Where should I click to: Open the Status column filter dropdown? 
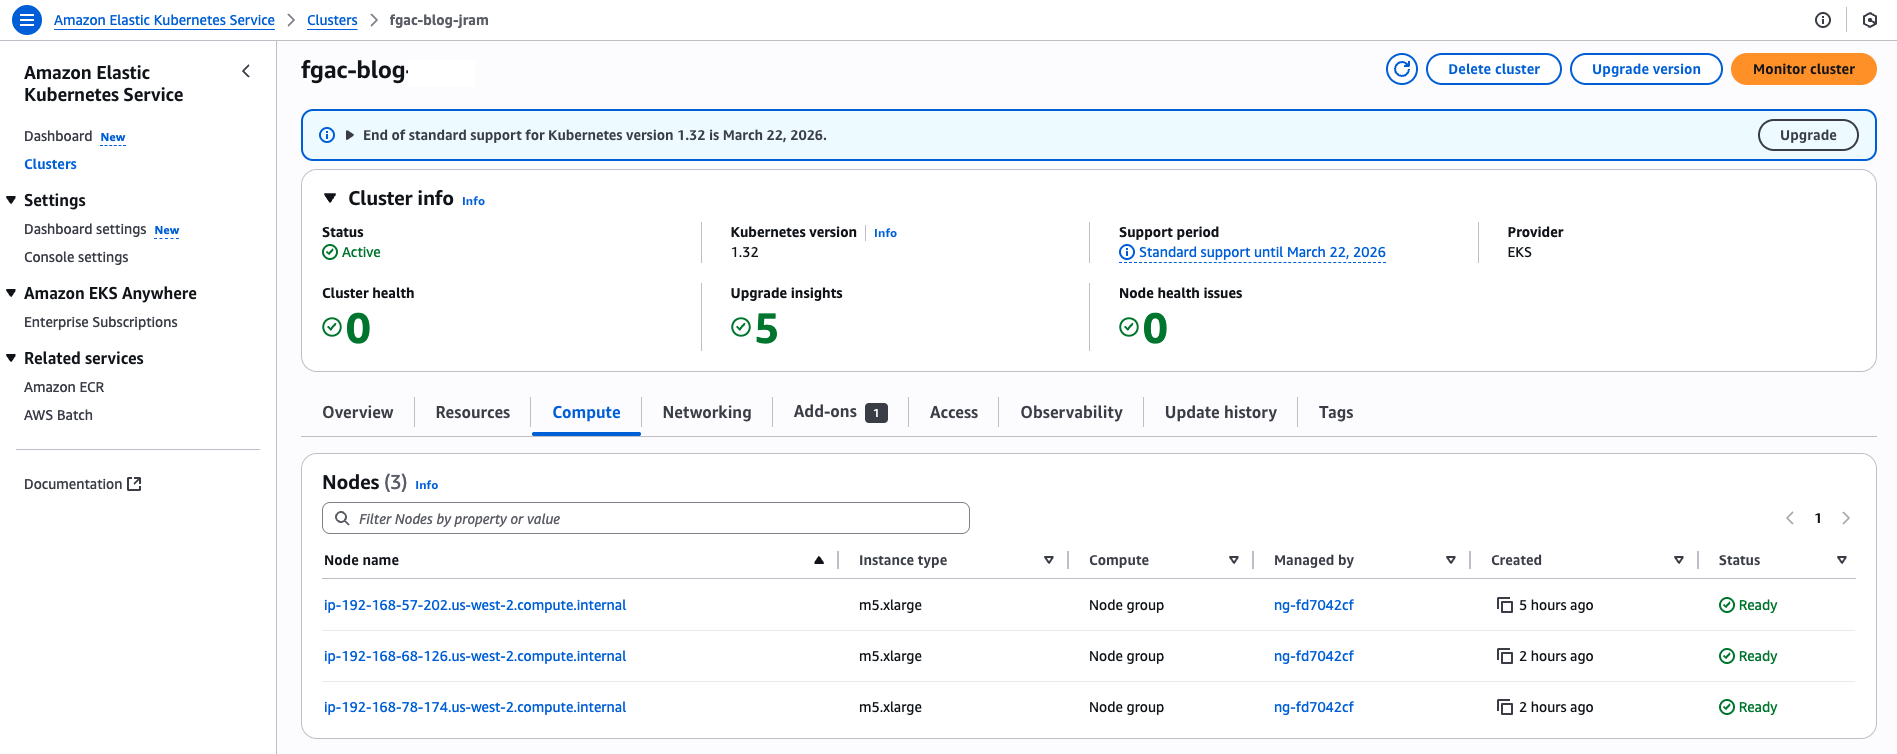click(x=1841, y=560)
